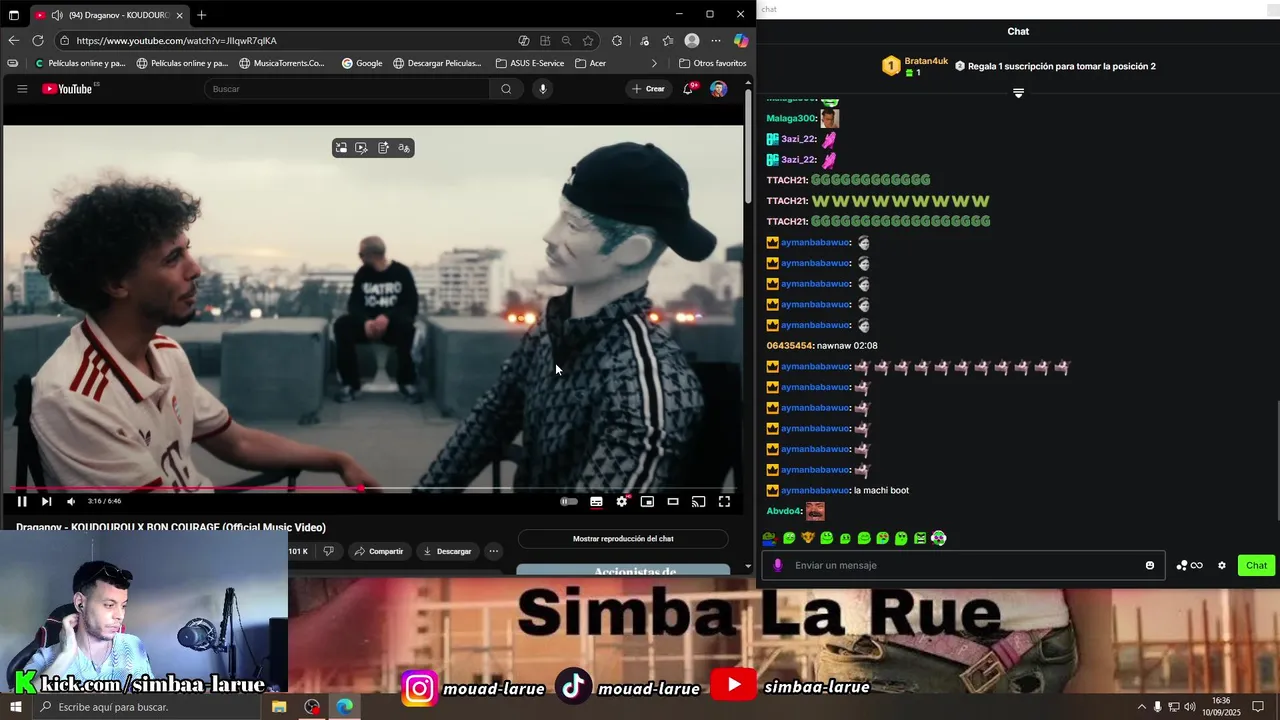Image resolution: width=1280 pixels, height=720 pixels.
Task: Enter fullscreen video mode
Action: (x=724, y=502)
